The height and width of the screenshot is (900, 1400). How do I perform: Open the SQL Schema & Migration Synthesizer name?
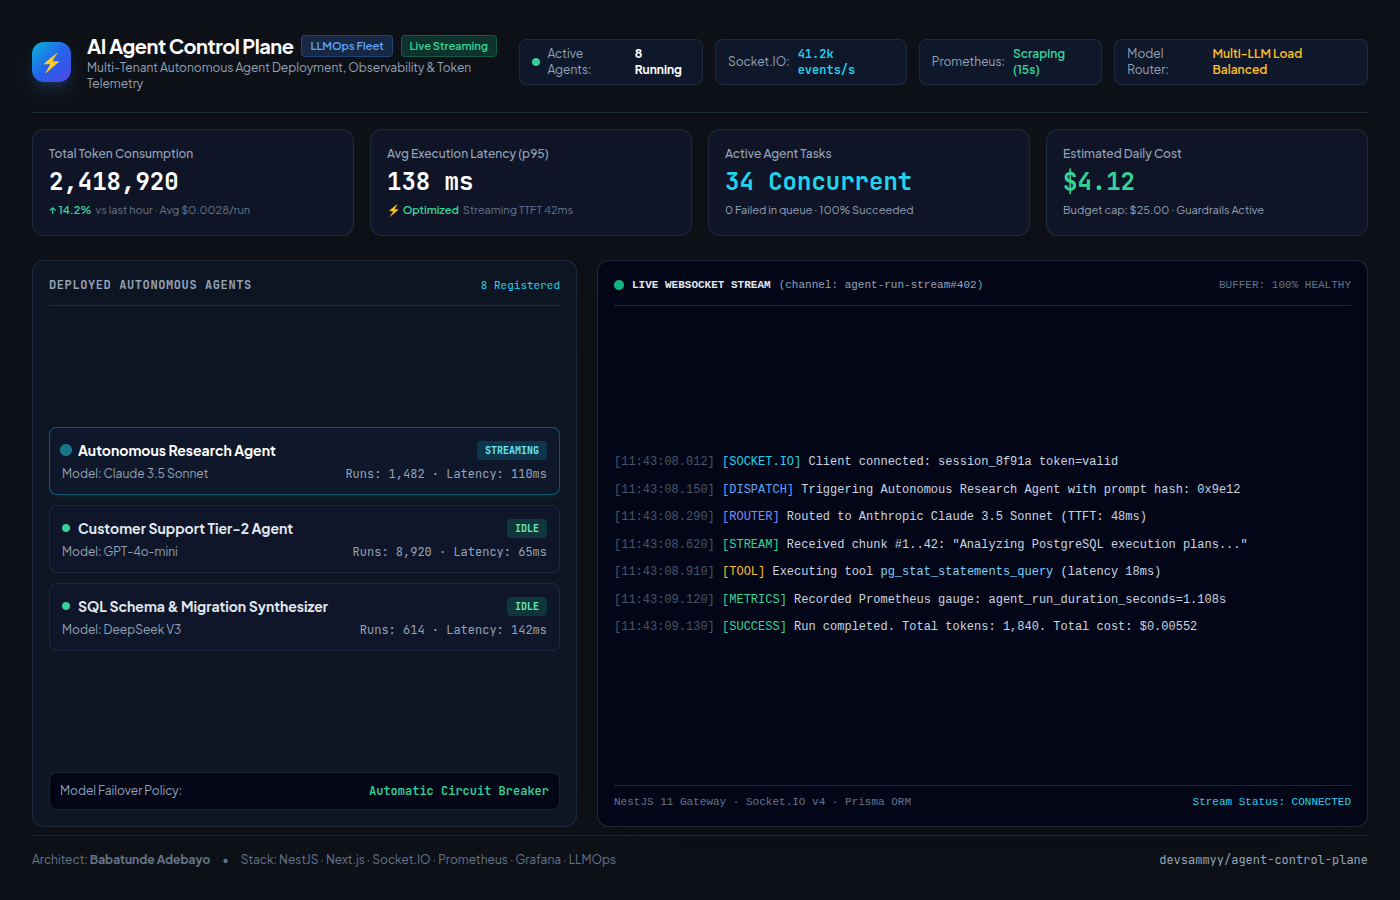[203, 607]
